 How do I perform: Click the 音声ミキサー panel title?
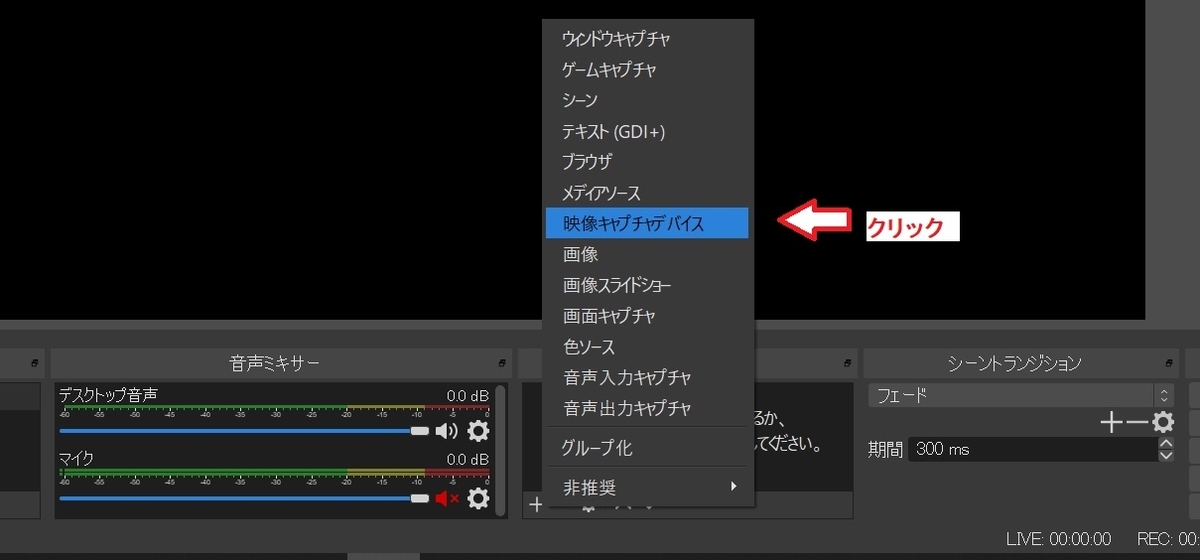[x=275, y=362]
